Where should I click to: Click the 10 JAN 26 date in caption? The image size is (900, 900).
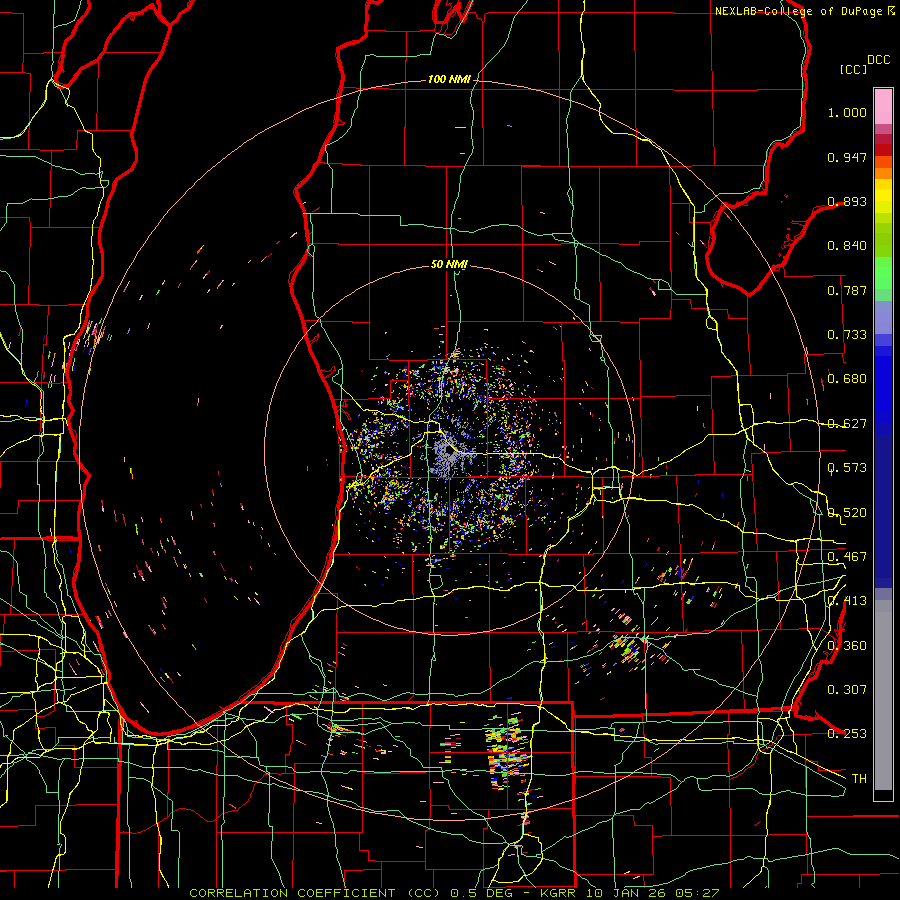coord(628,893)
